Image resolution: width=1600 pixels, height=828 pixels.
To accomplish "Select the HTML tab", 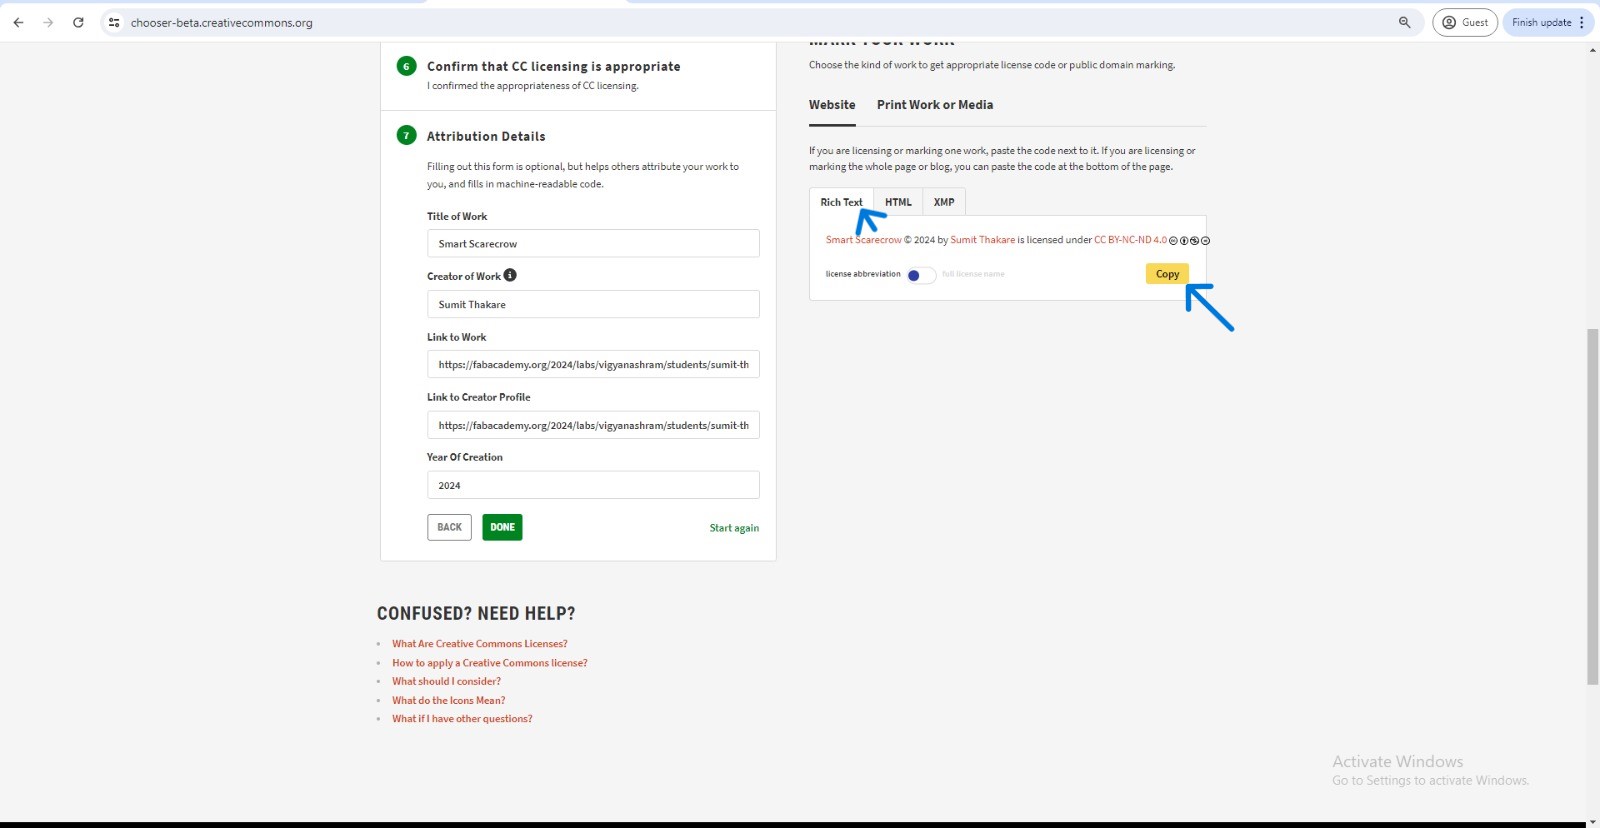I will pos(898,202).
